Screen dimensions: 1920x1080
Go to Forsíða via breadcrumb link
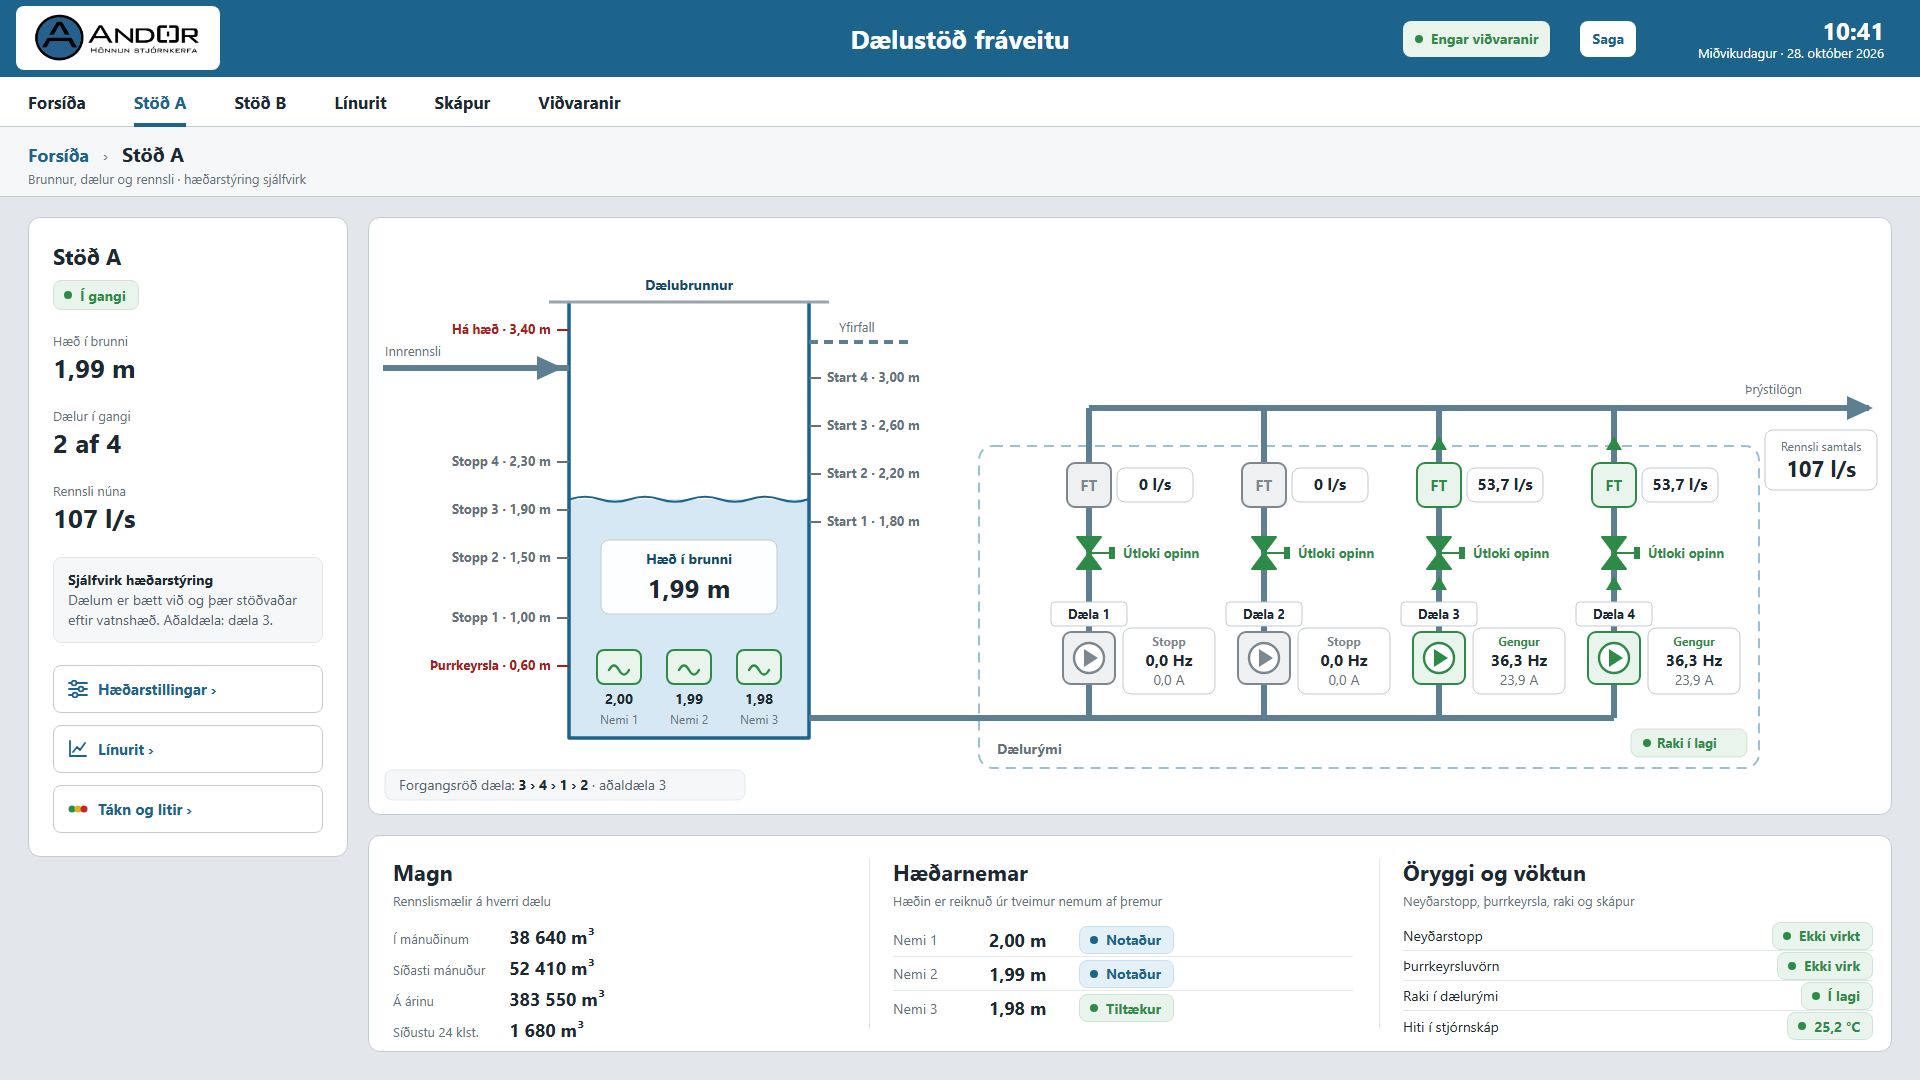tap(58, 155)
